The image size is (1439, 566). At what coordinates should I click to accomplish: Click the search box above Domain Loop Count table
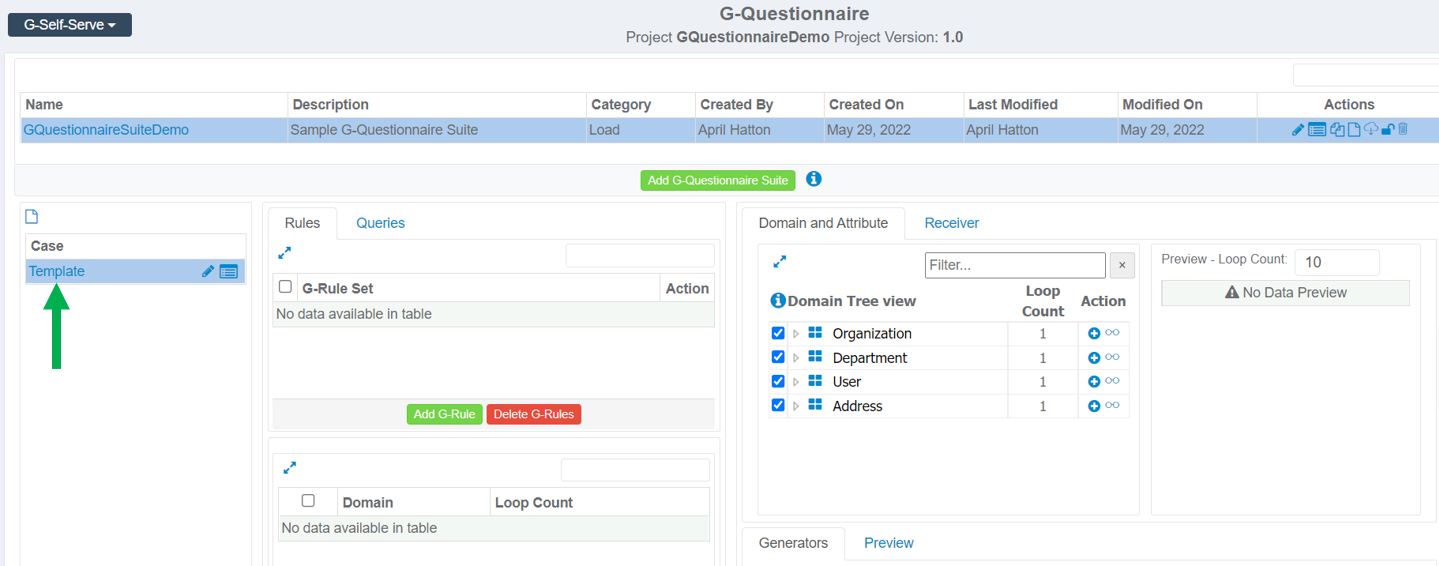point(635,470)
